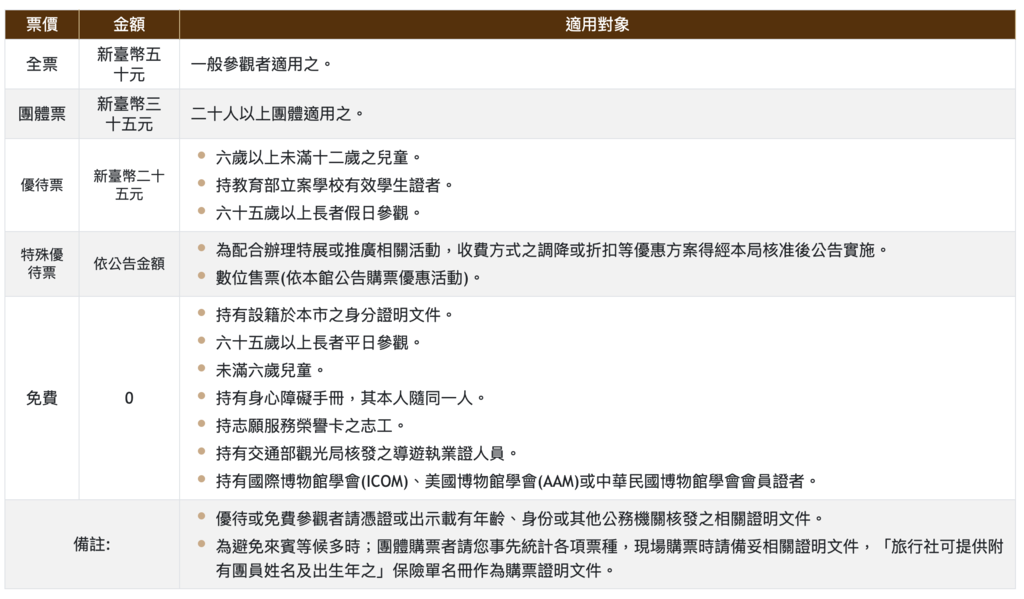Click the 依公告金額 amount cell

[x=129, y=264]
